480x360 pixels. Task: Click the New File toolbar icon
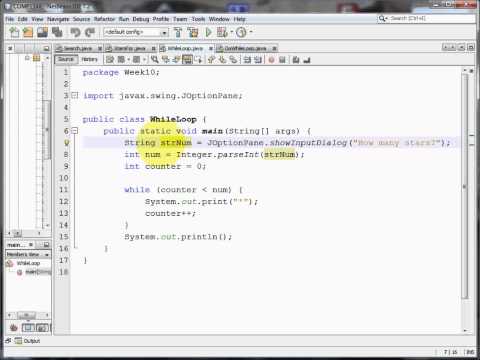click(14, 32)
